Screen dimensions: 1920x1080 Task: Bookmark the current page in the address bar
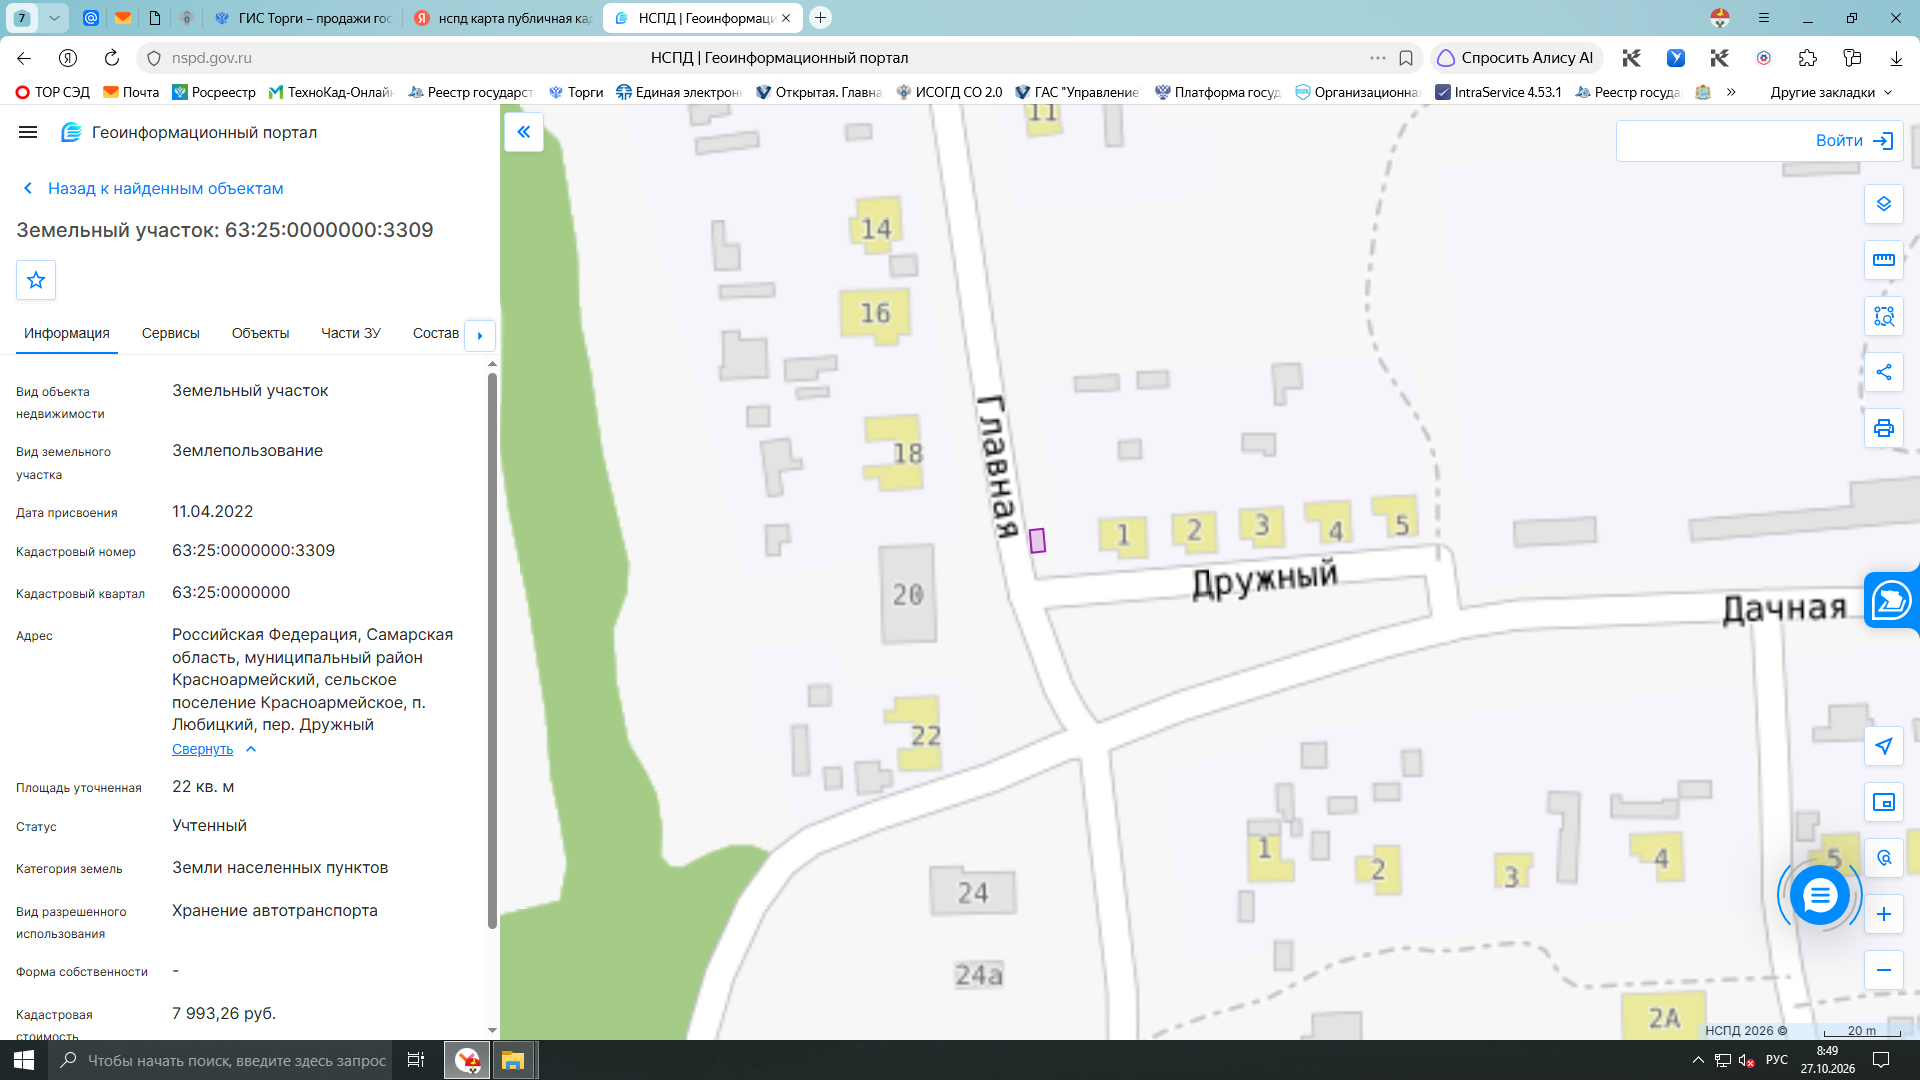coord(1406,58)
